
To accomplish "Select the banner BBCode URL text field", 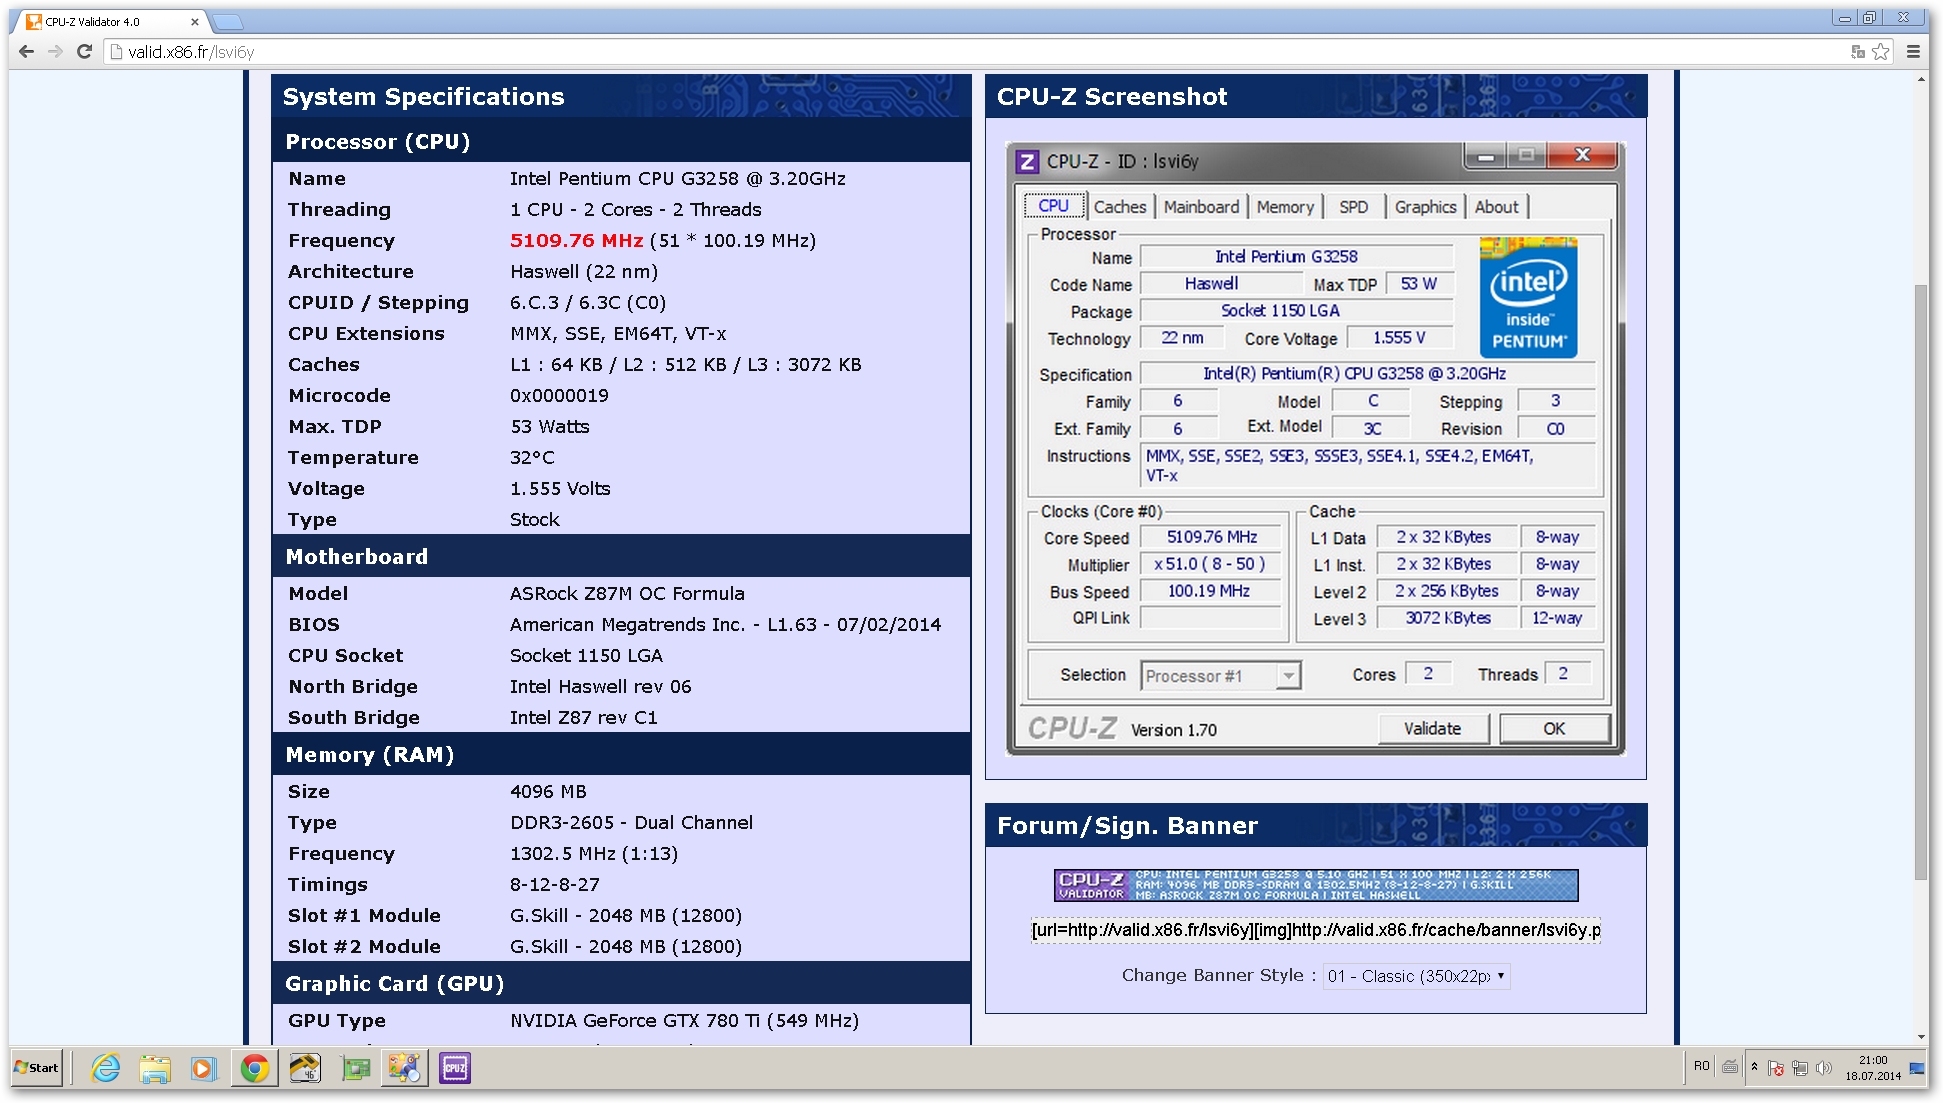I will 1316,930.
